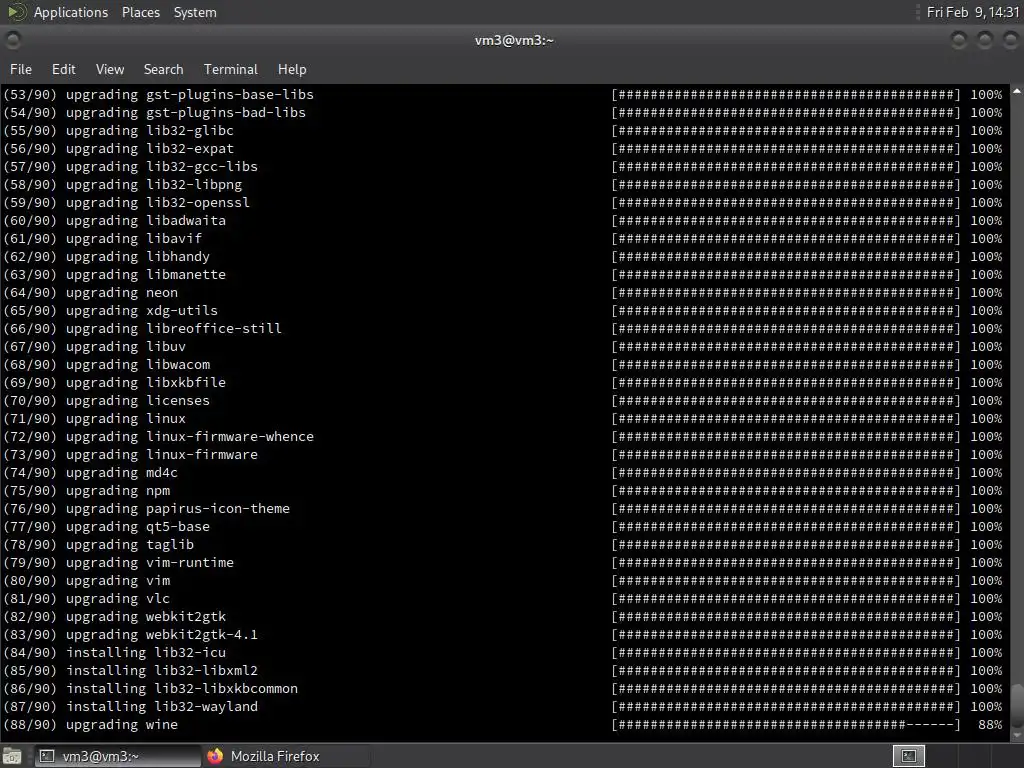The image size is (1024, 768).
Task: Click the scrollbar down arrow in terminal
Action: coord(1017,735)
